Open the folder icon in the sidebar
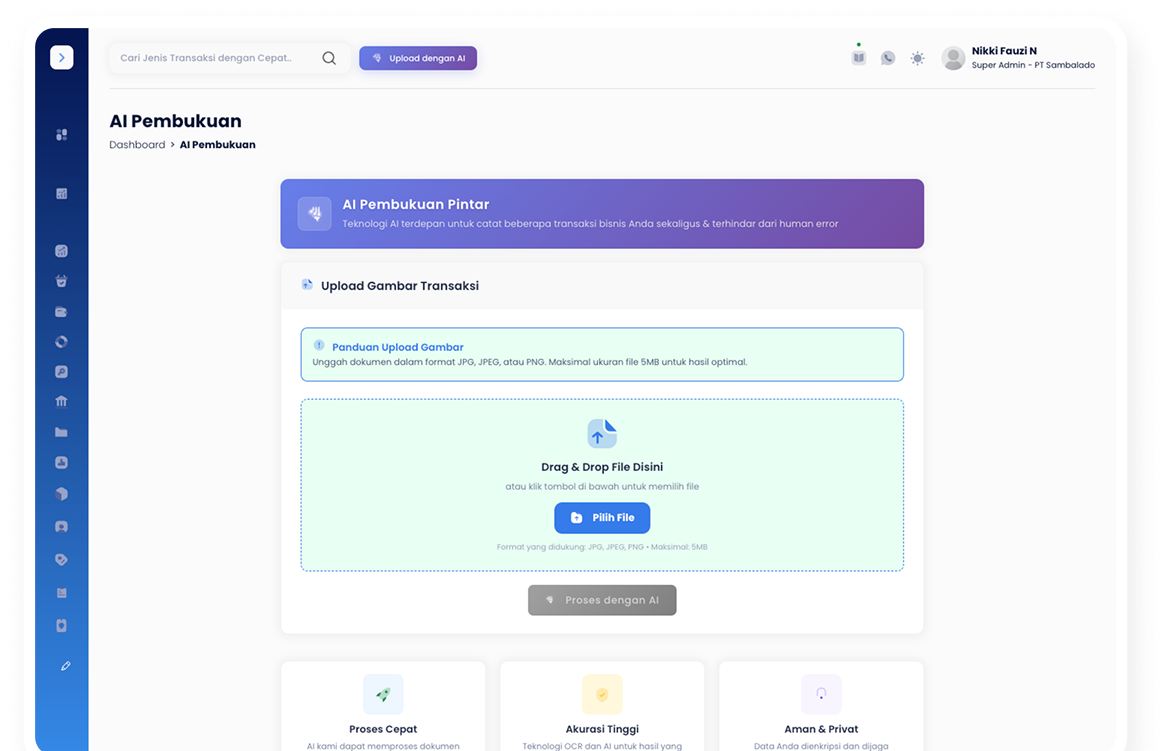This screenshot has width=1165, height=751. (61, 431)
